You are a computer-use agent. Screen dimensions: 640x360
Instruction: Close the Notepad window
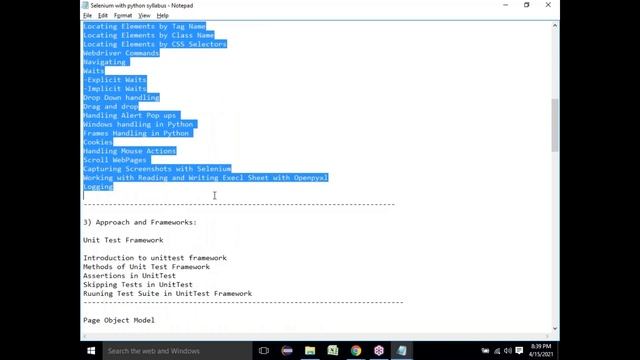pyautogui.click(x=548, y=5)
